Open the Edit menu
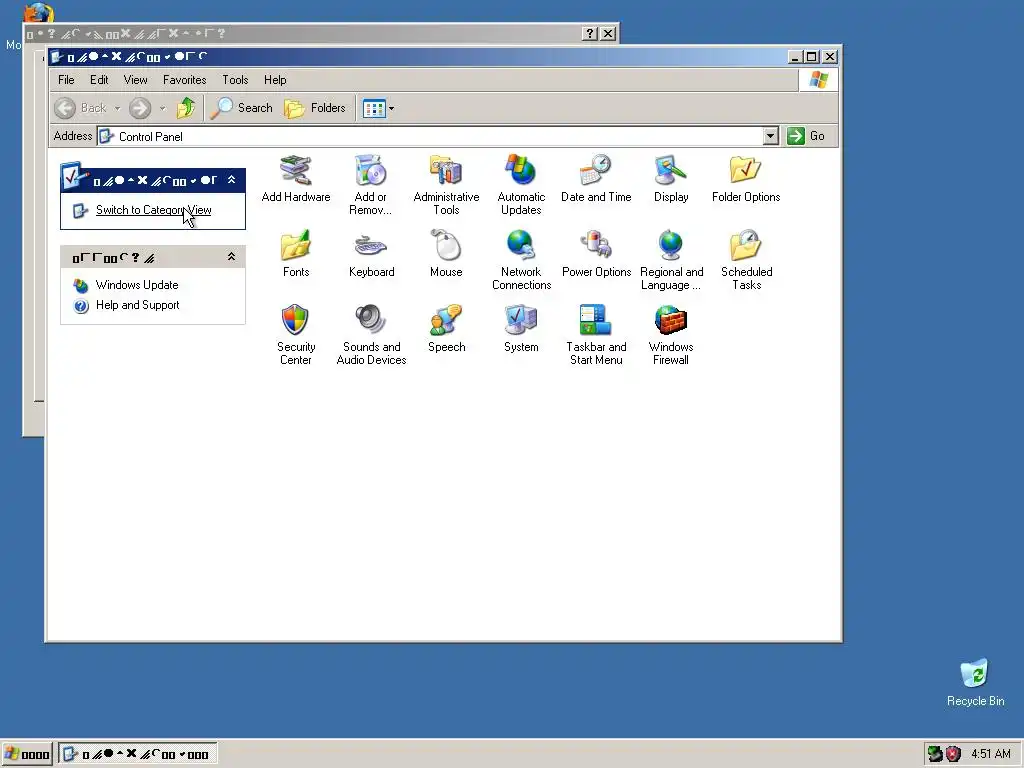The height and width of the screenshot is (768, 1024). point(99,80)
